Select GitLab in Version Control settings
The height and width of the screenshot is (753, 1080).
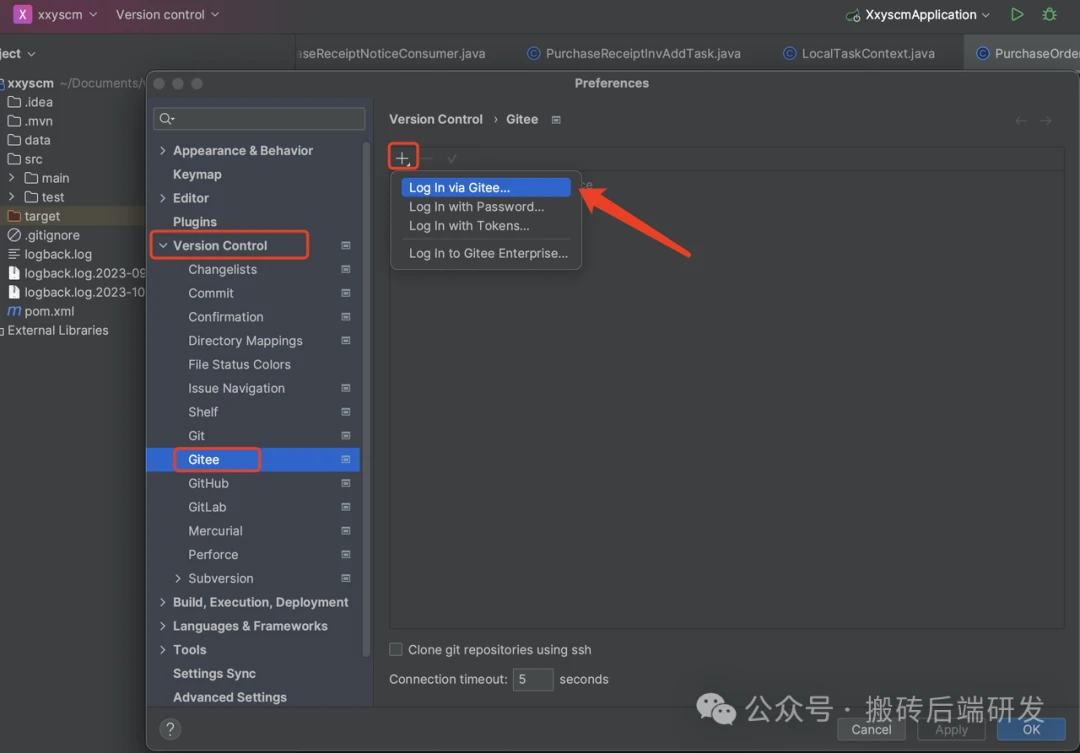pos(207,507)
